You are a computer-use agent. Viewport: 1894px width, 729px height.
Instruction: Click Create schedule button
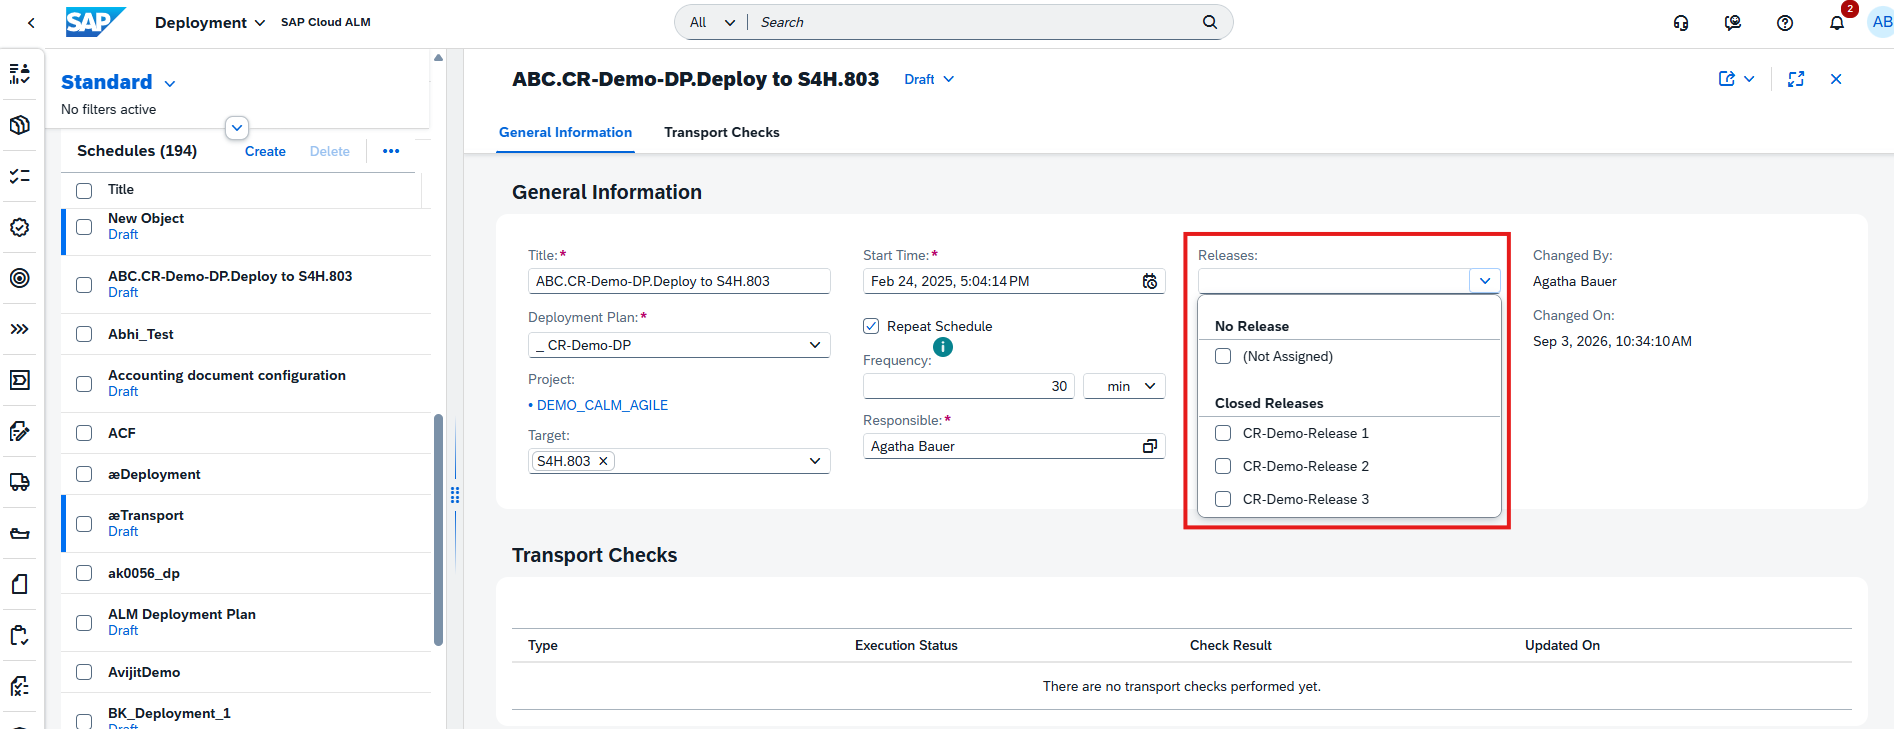[x=265, y=151]
